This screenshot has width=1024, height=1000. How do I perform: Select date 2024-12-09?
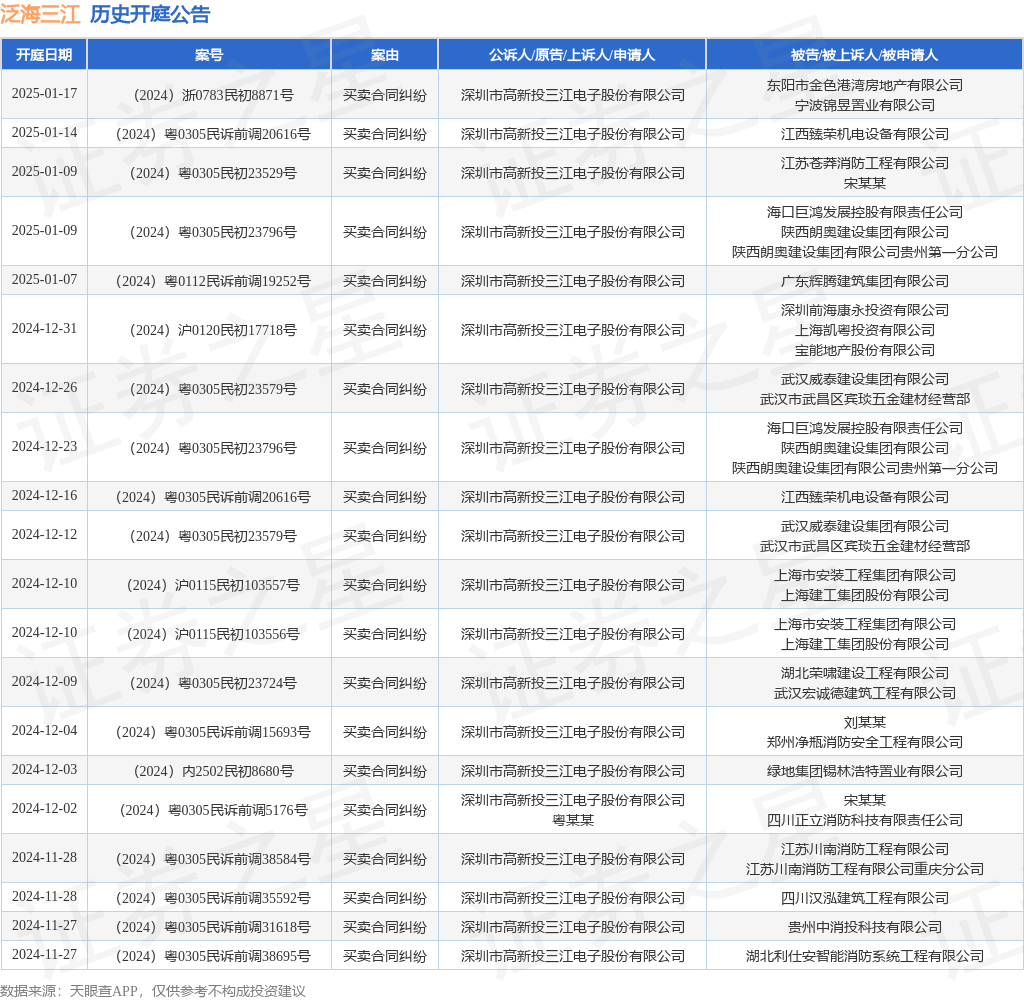tap(44, 681)
